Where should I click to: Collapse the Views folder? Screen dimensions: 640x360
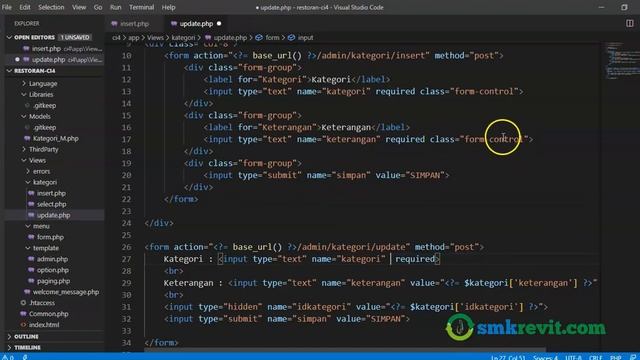click(x=24, y=160)
